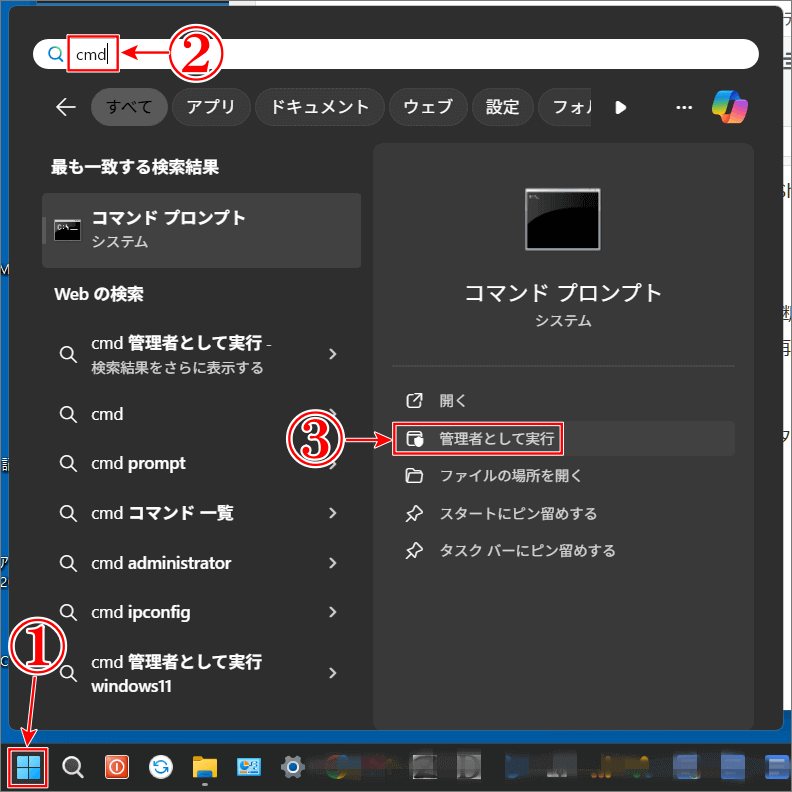Click the Windows Start button in taskbar
Screen dimensions: 792x792
click(x=28, y=767)
